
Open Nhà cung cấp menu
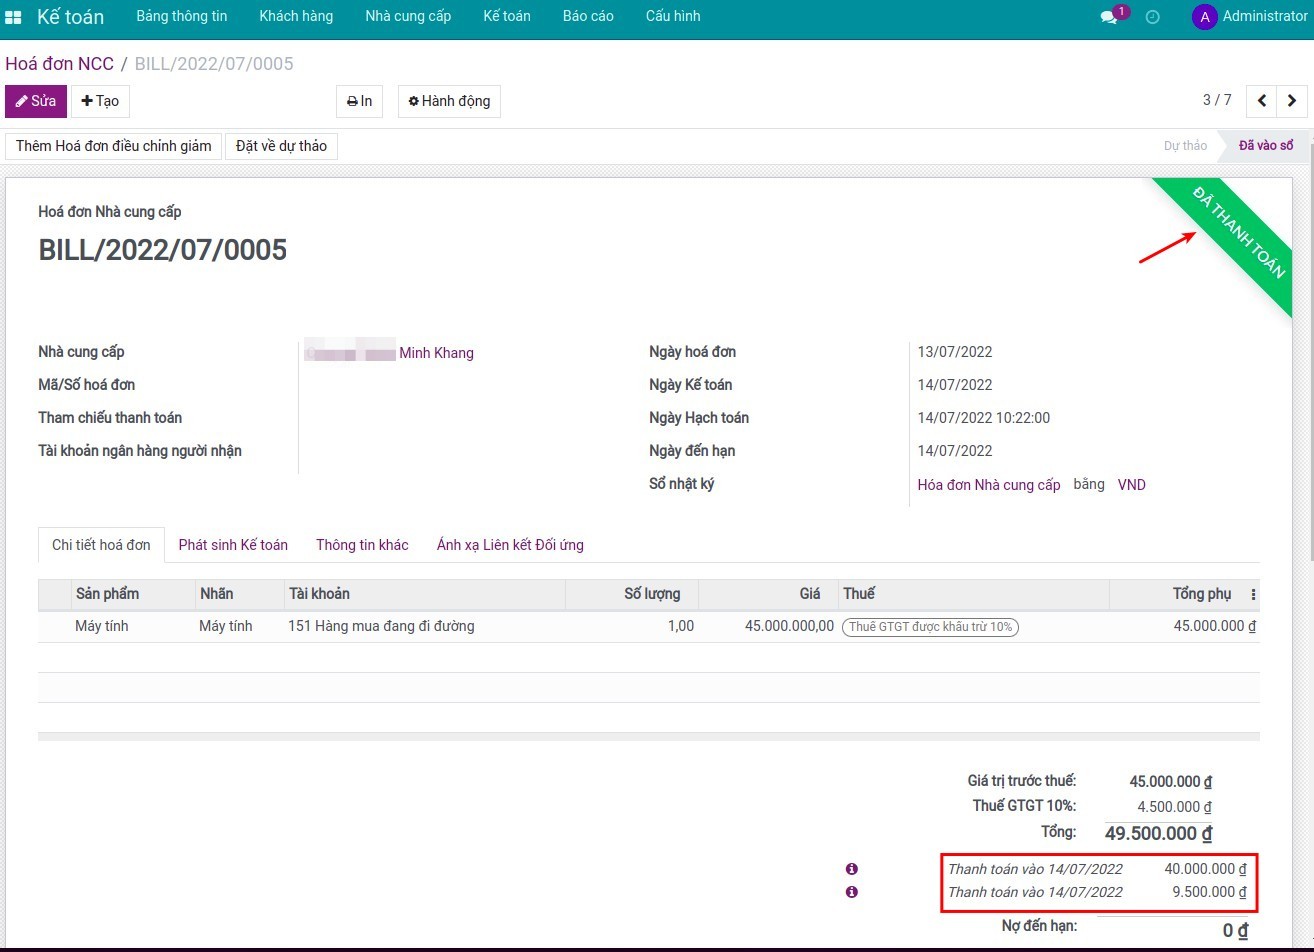coord(408,16)
